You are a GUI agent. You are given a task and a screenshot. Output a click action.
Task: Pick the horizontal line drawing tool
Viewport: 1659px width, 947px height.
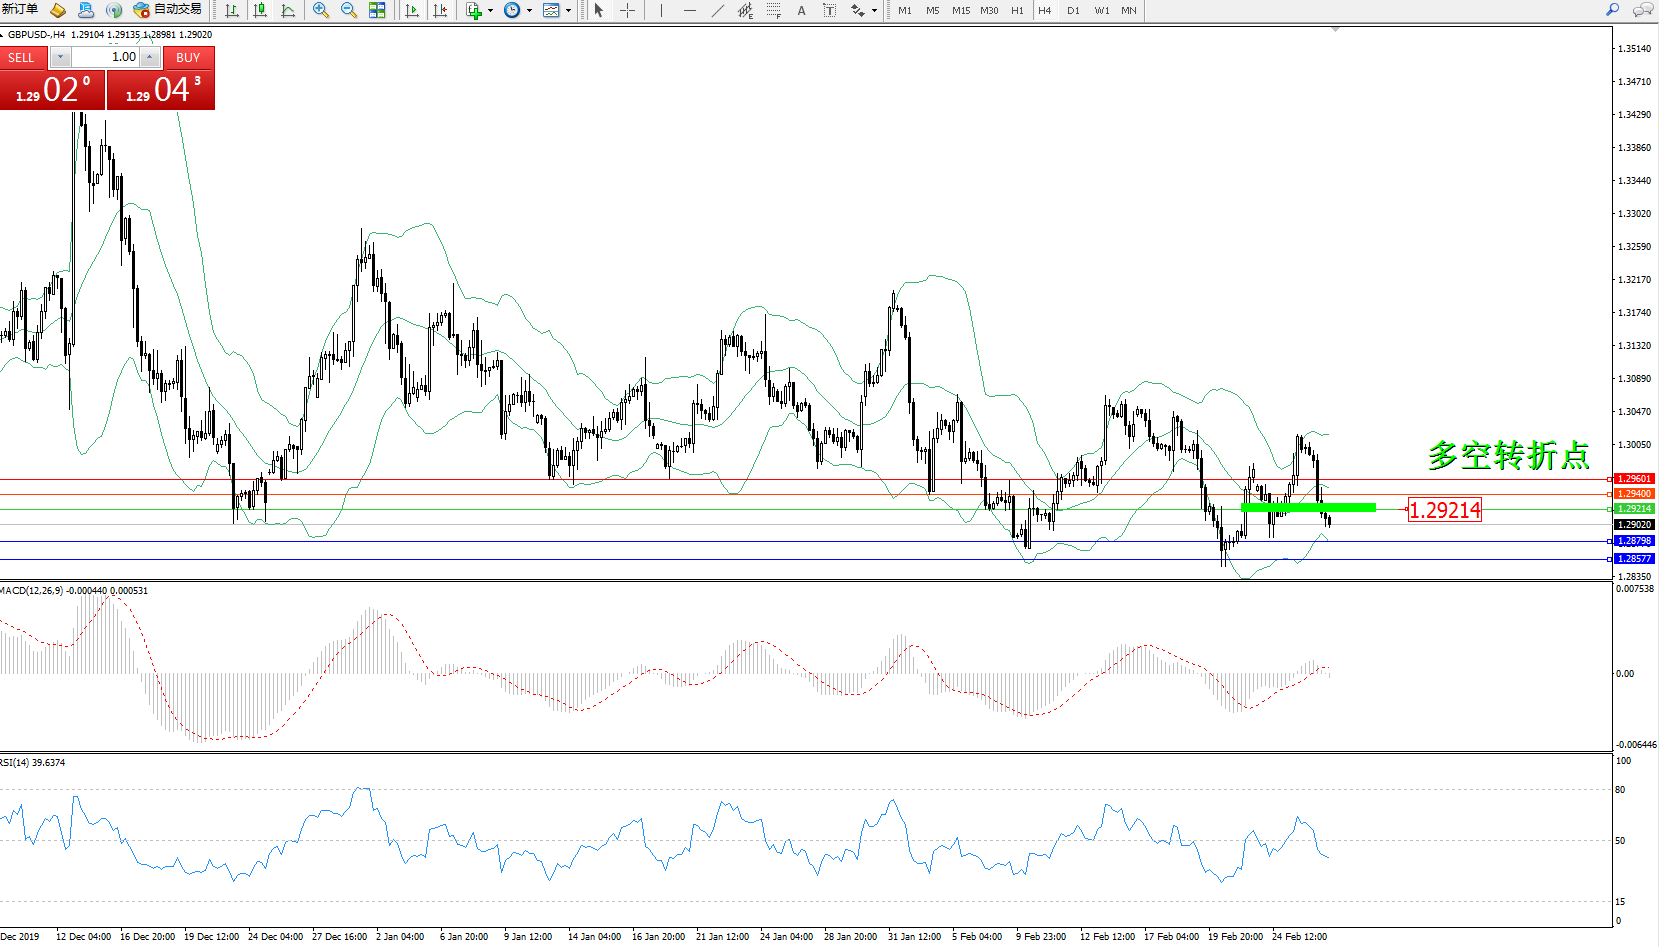coord(690,10)
